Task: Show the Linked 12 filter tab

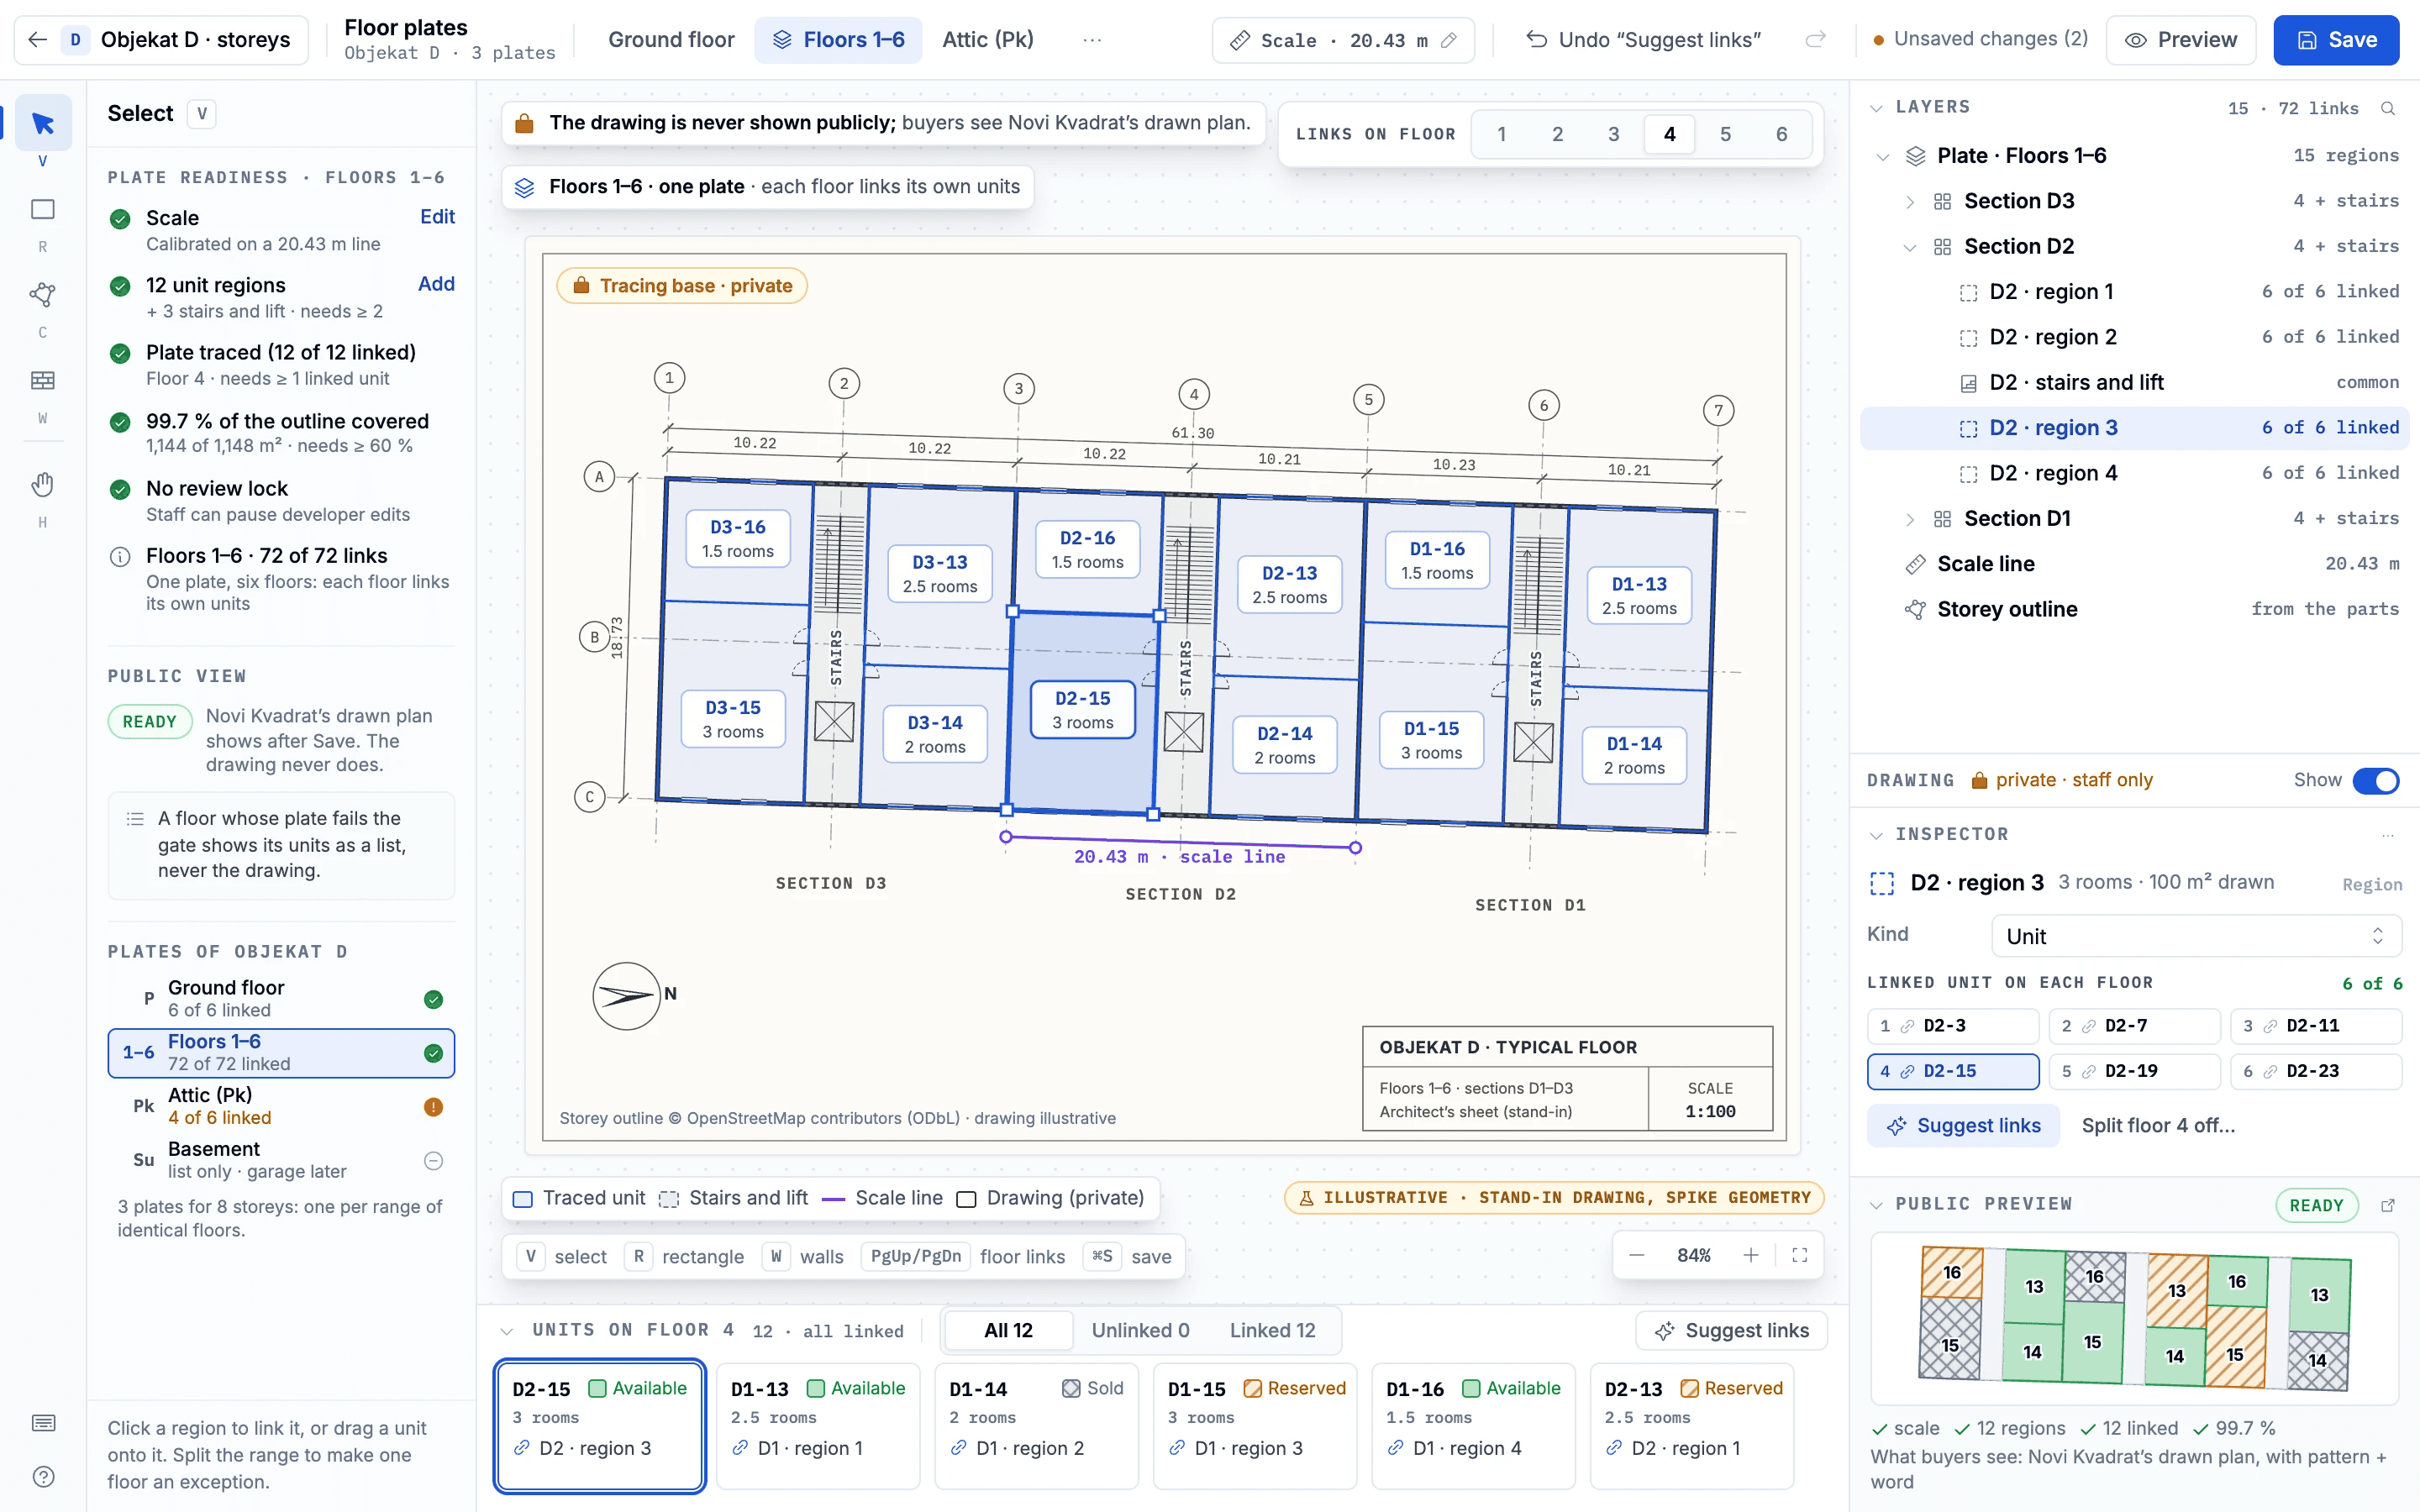Action: pos(1272,1330)
